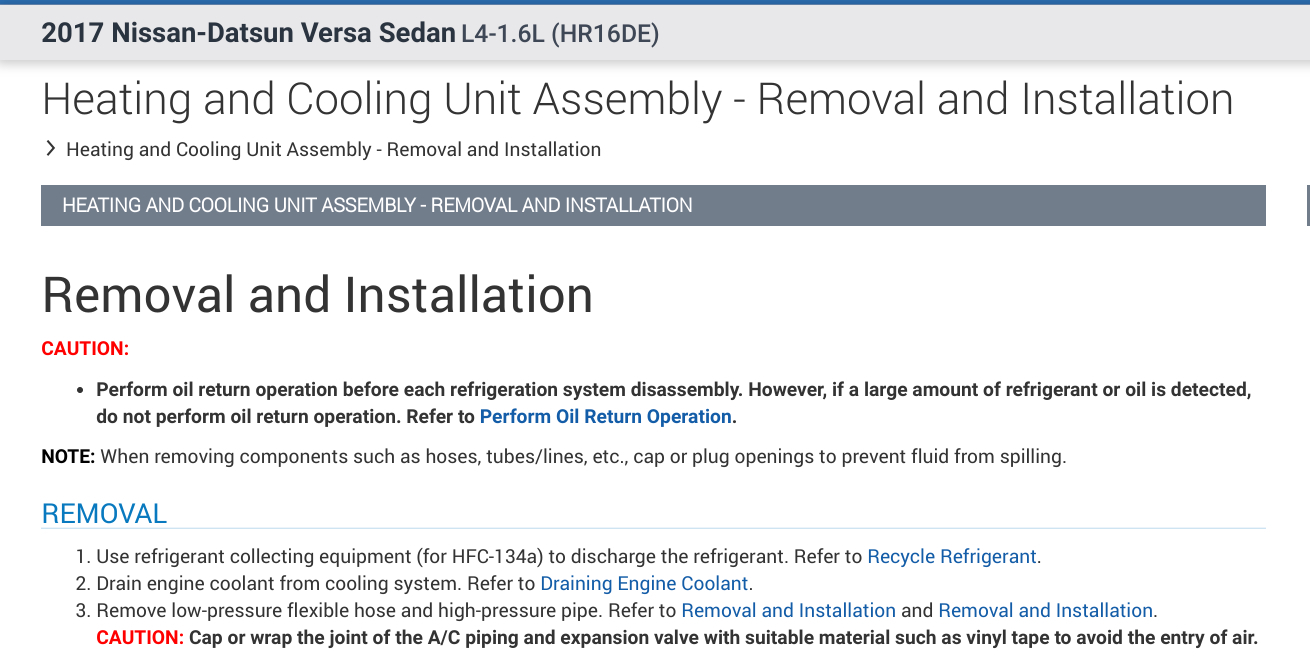Click the vehicle title 2017 Nissan-Datsun Versa Sedan
Screen dimensions: 1310x666
(x=248, y=33)
